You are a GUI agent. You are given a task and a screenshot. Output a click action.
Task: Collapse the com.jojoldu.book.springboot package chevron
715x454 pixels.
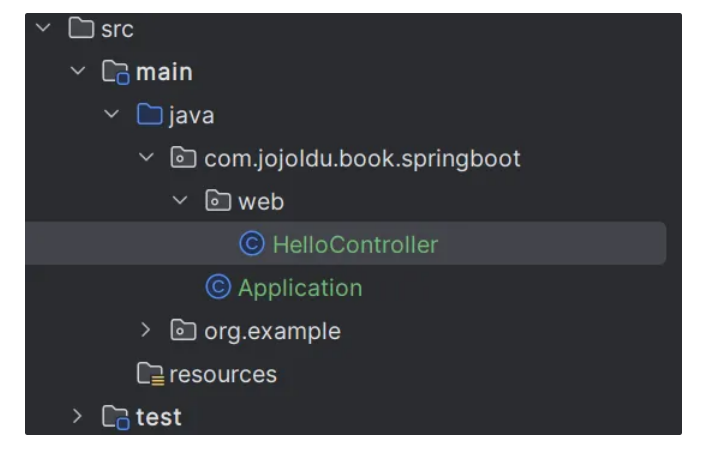pos(146,157)
